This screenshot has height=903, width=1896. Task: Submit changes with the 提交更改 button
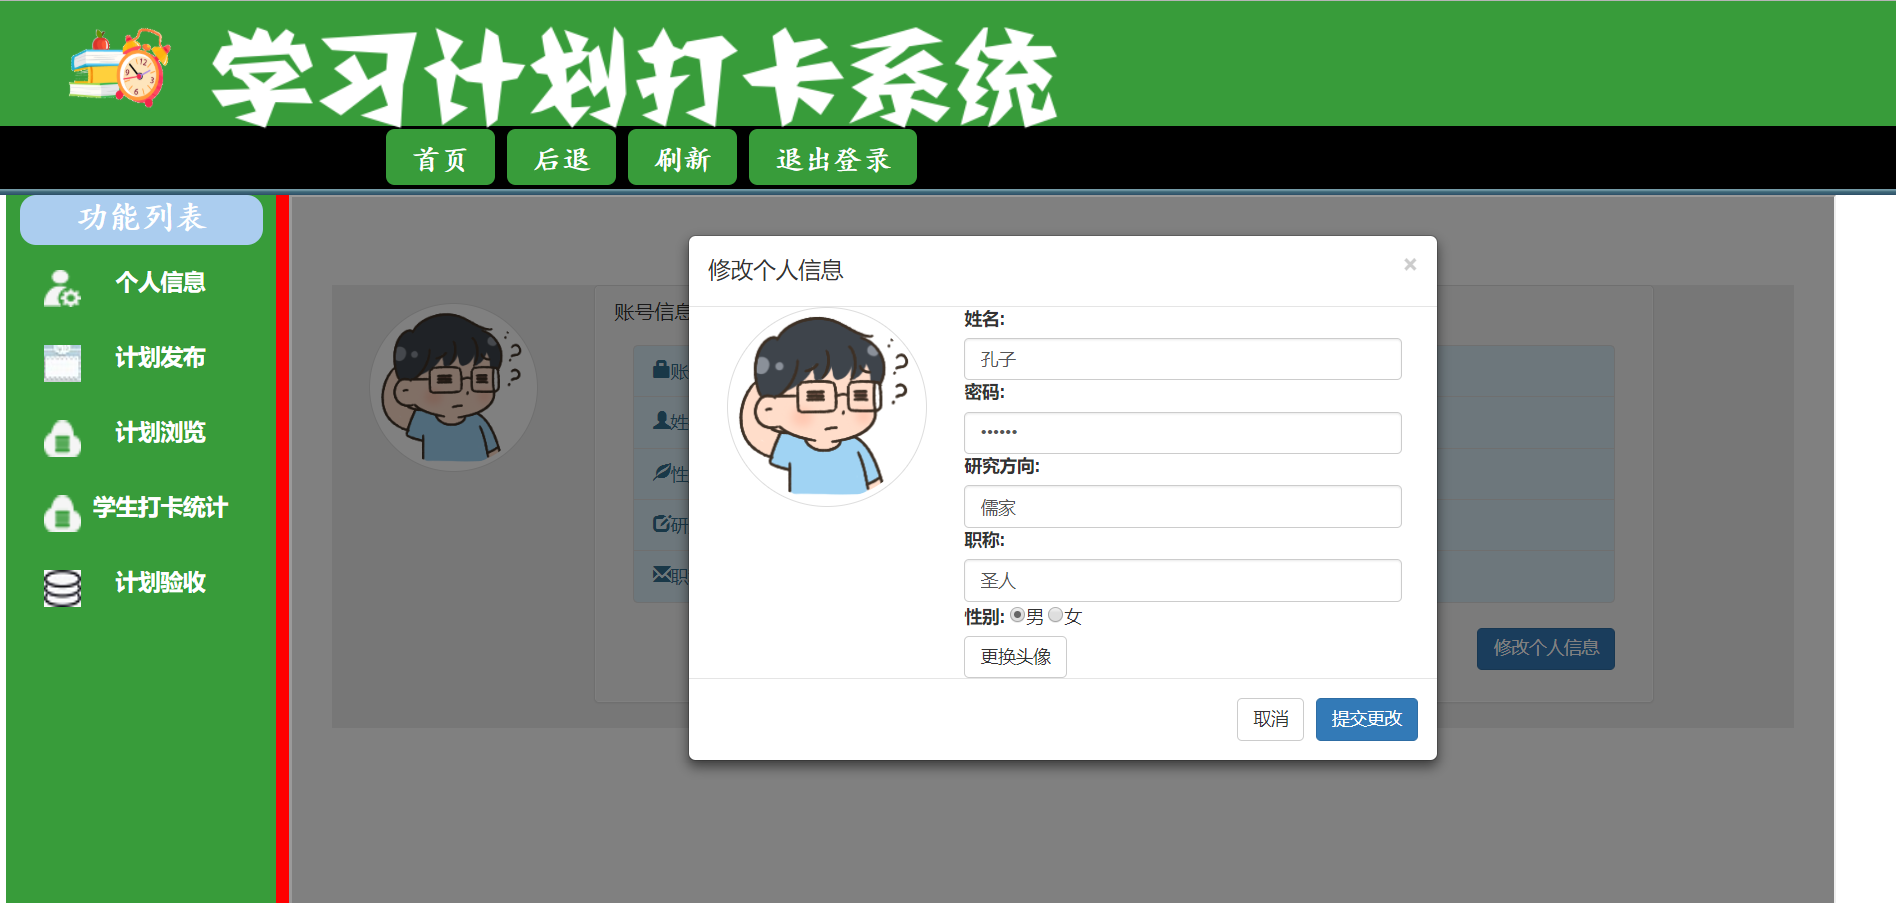(1366, 719)
